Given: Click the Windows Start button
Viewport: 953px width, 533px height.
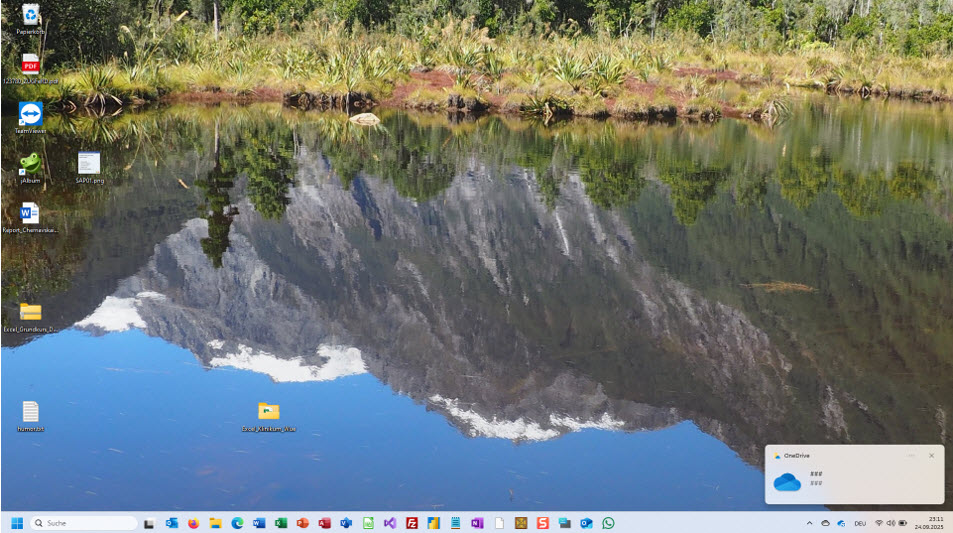Looking at the screenshot, I should tap(16, 523).
